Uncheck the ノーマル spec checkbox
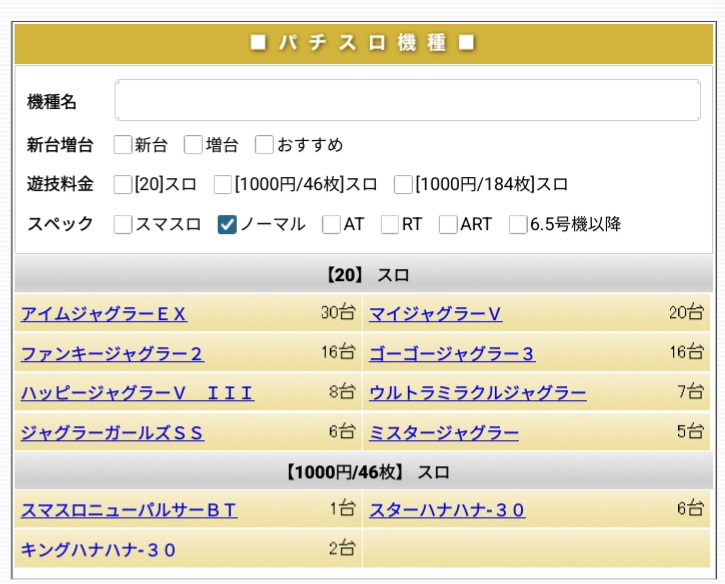This screenshot has height=584, width=725. [227, 224]
